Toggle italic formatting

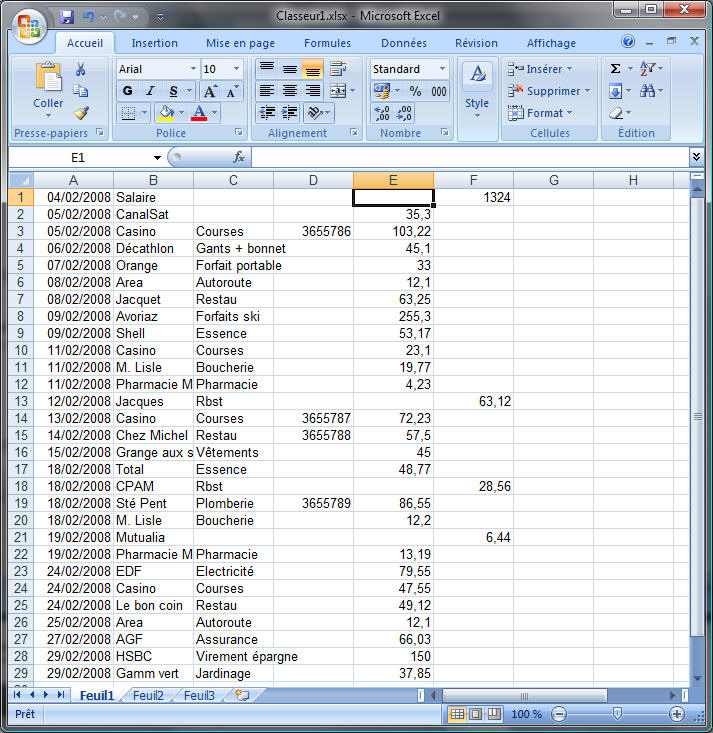pyautogui.click(x=149, y=91)
